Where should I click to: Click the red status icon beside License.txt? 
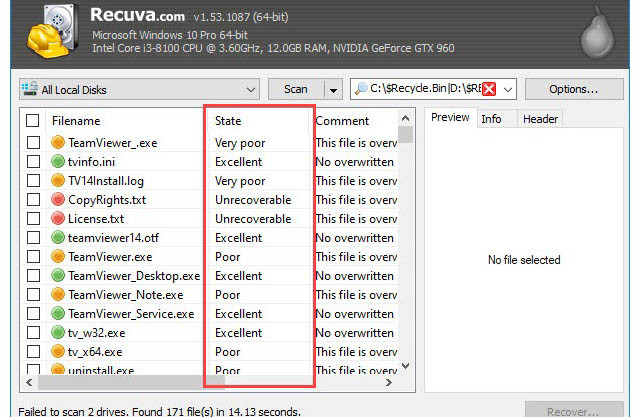(x=58, y=218)
